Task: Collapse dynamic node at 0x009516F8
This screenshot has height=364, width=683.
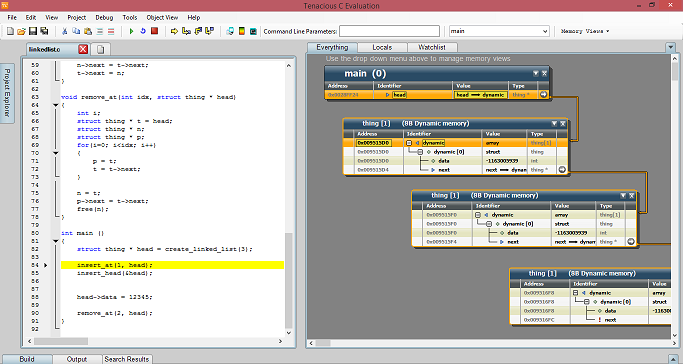Action: point(575,293)
